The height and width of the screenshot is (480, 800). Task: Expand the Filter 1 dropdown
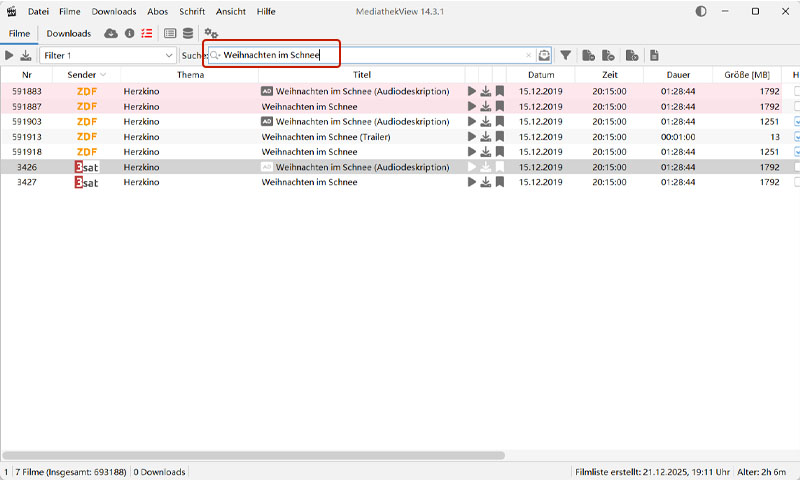(168, 55)
